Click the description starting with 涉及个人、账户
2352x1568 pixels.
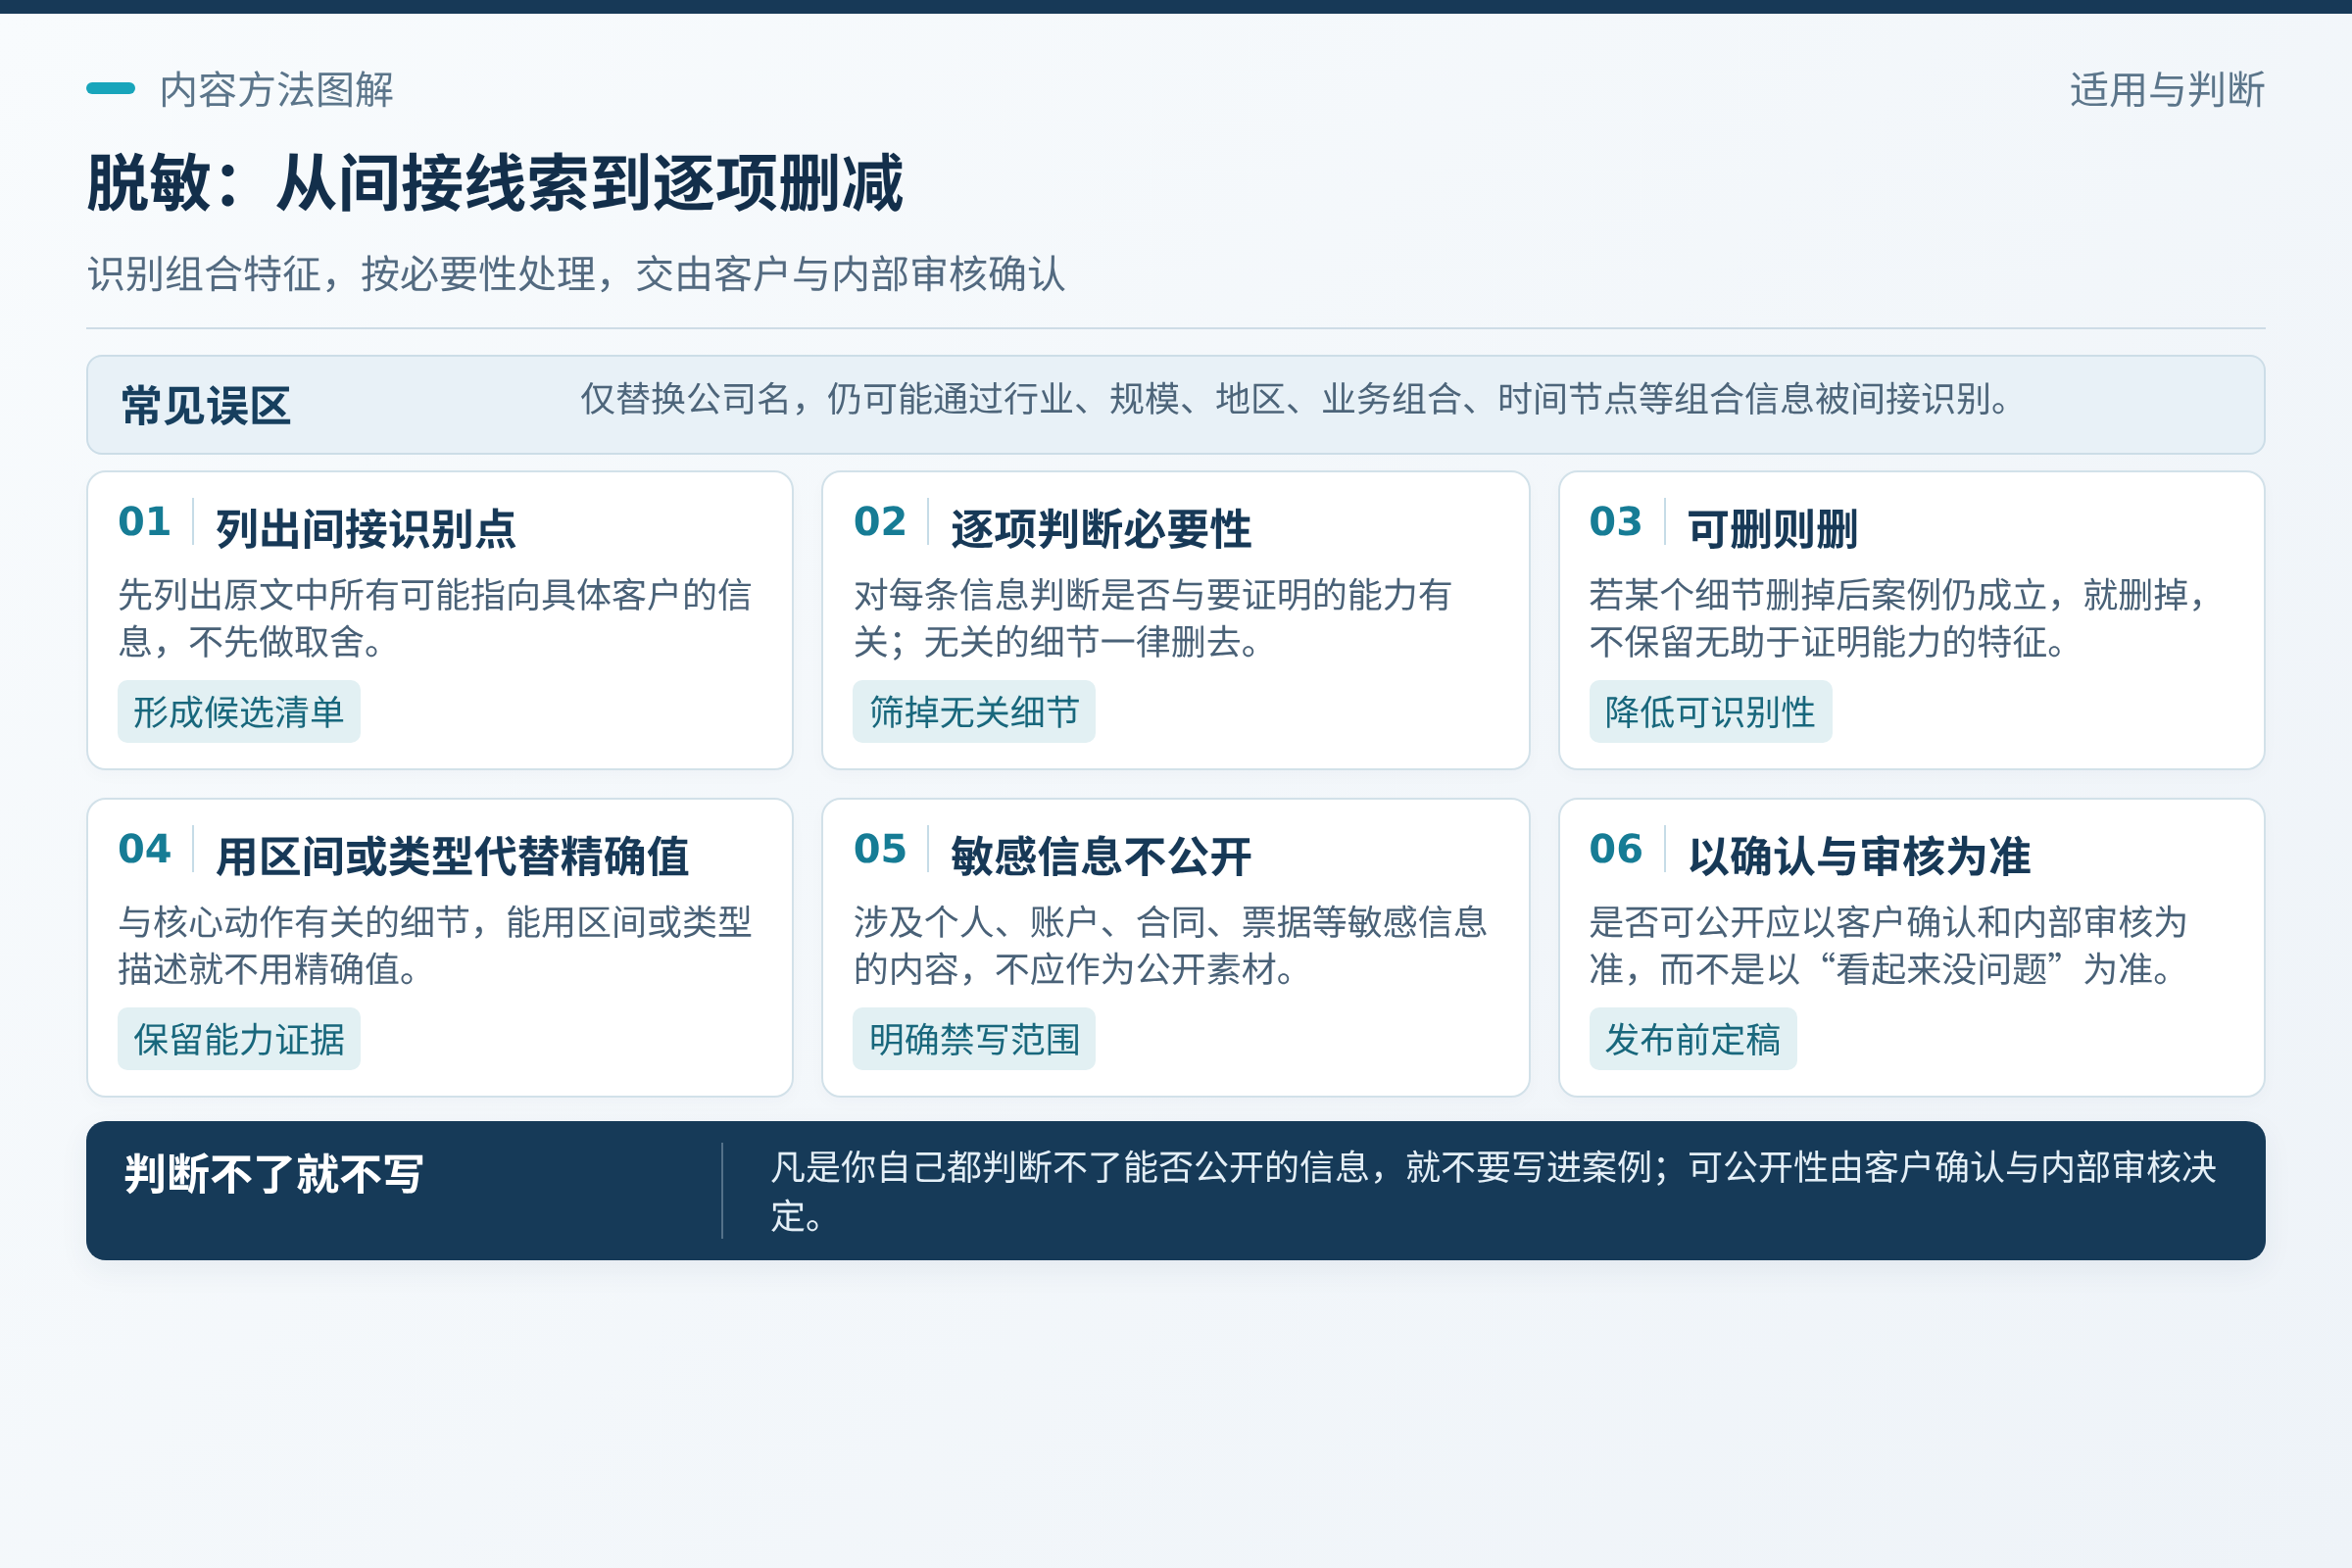[x=1170, y=945]
